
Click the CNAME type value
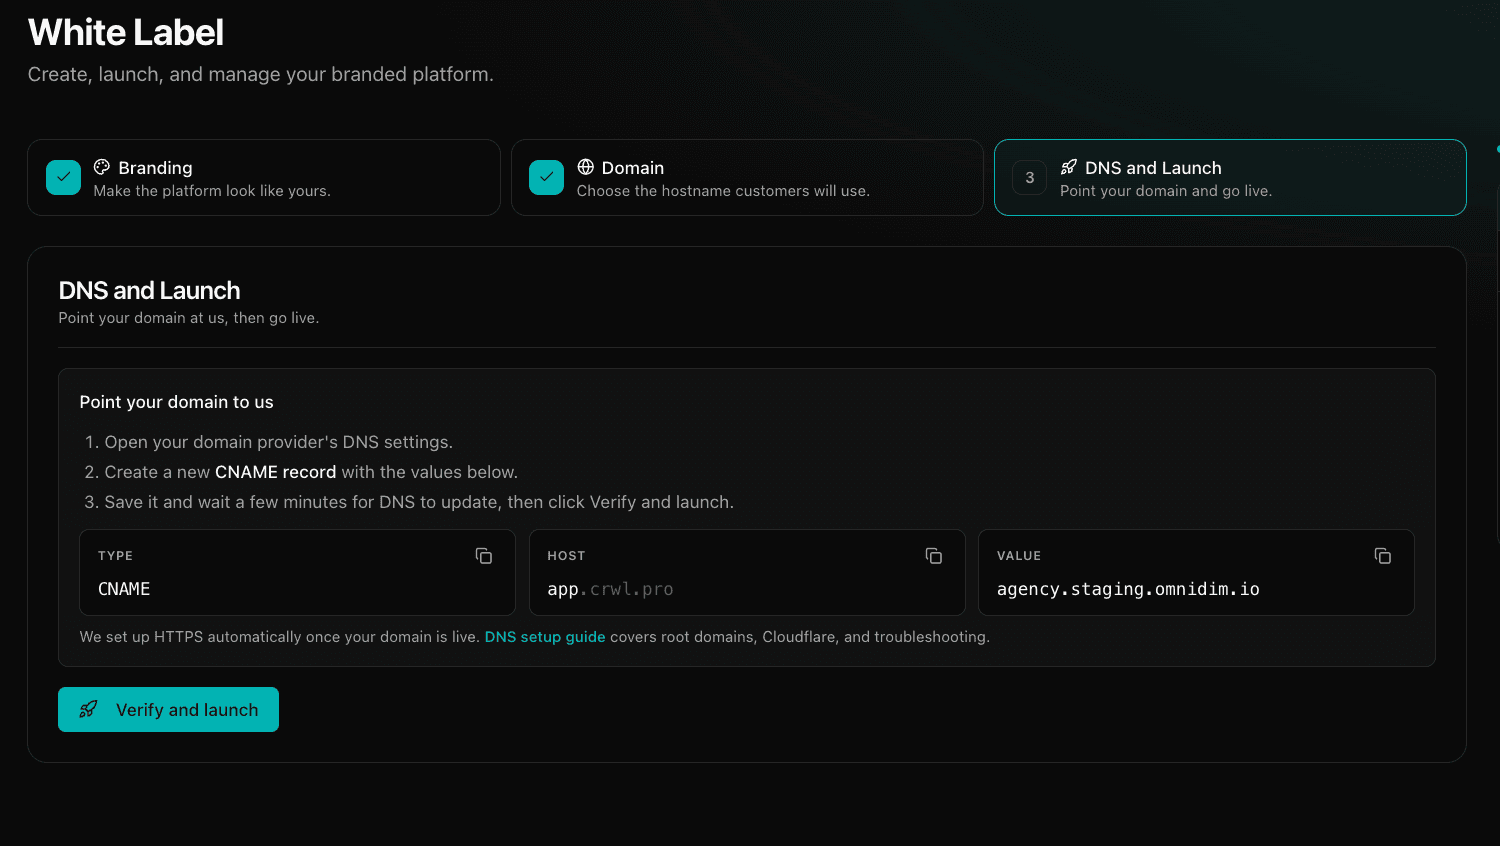point(124,589)
